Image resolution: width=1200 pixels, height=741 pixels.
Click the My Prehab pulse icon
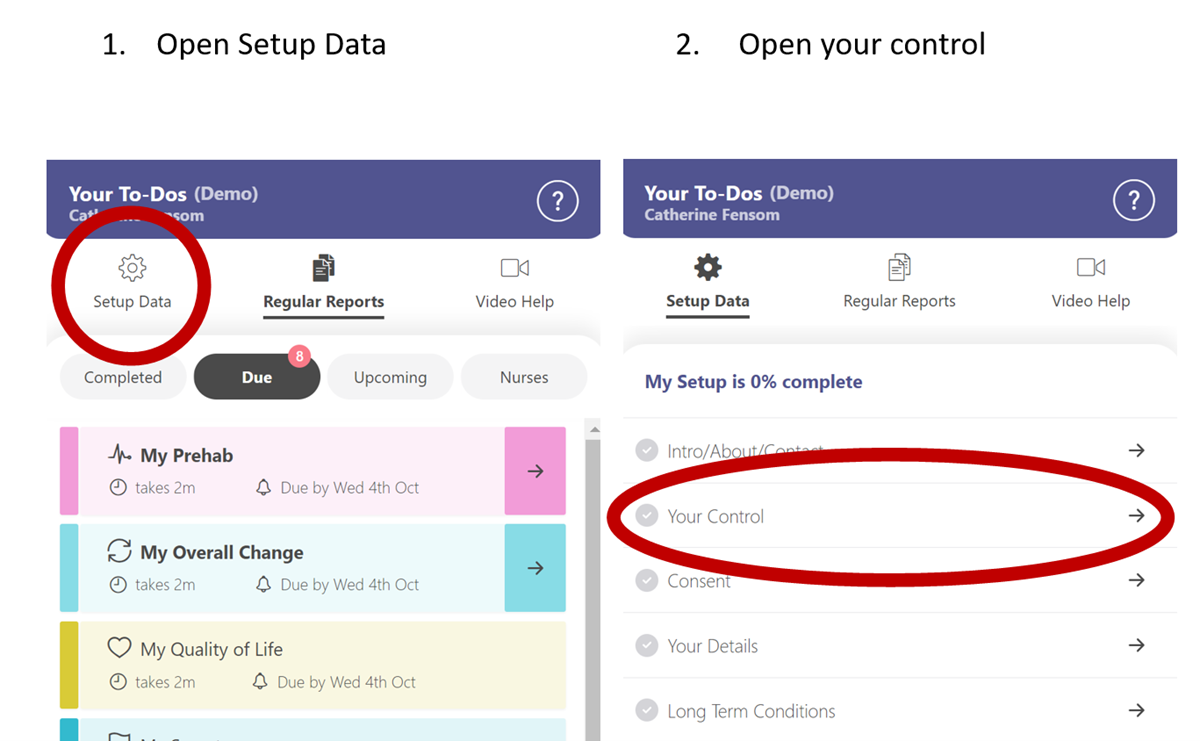point(120,456)
